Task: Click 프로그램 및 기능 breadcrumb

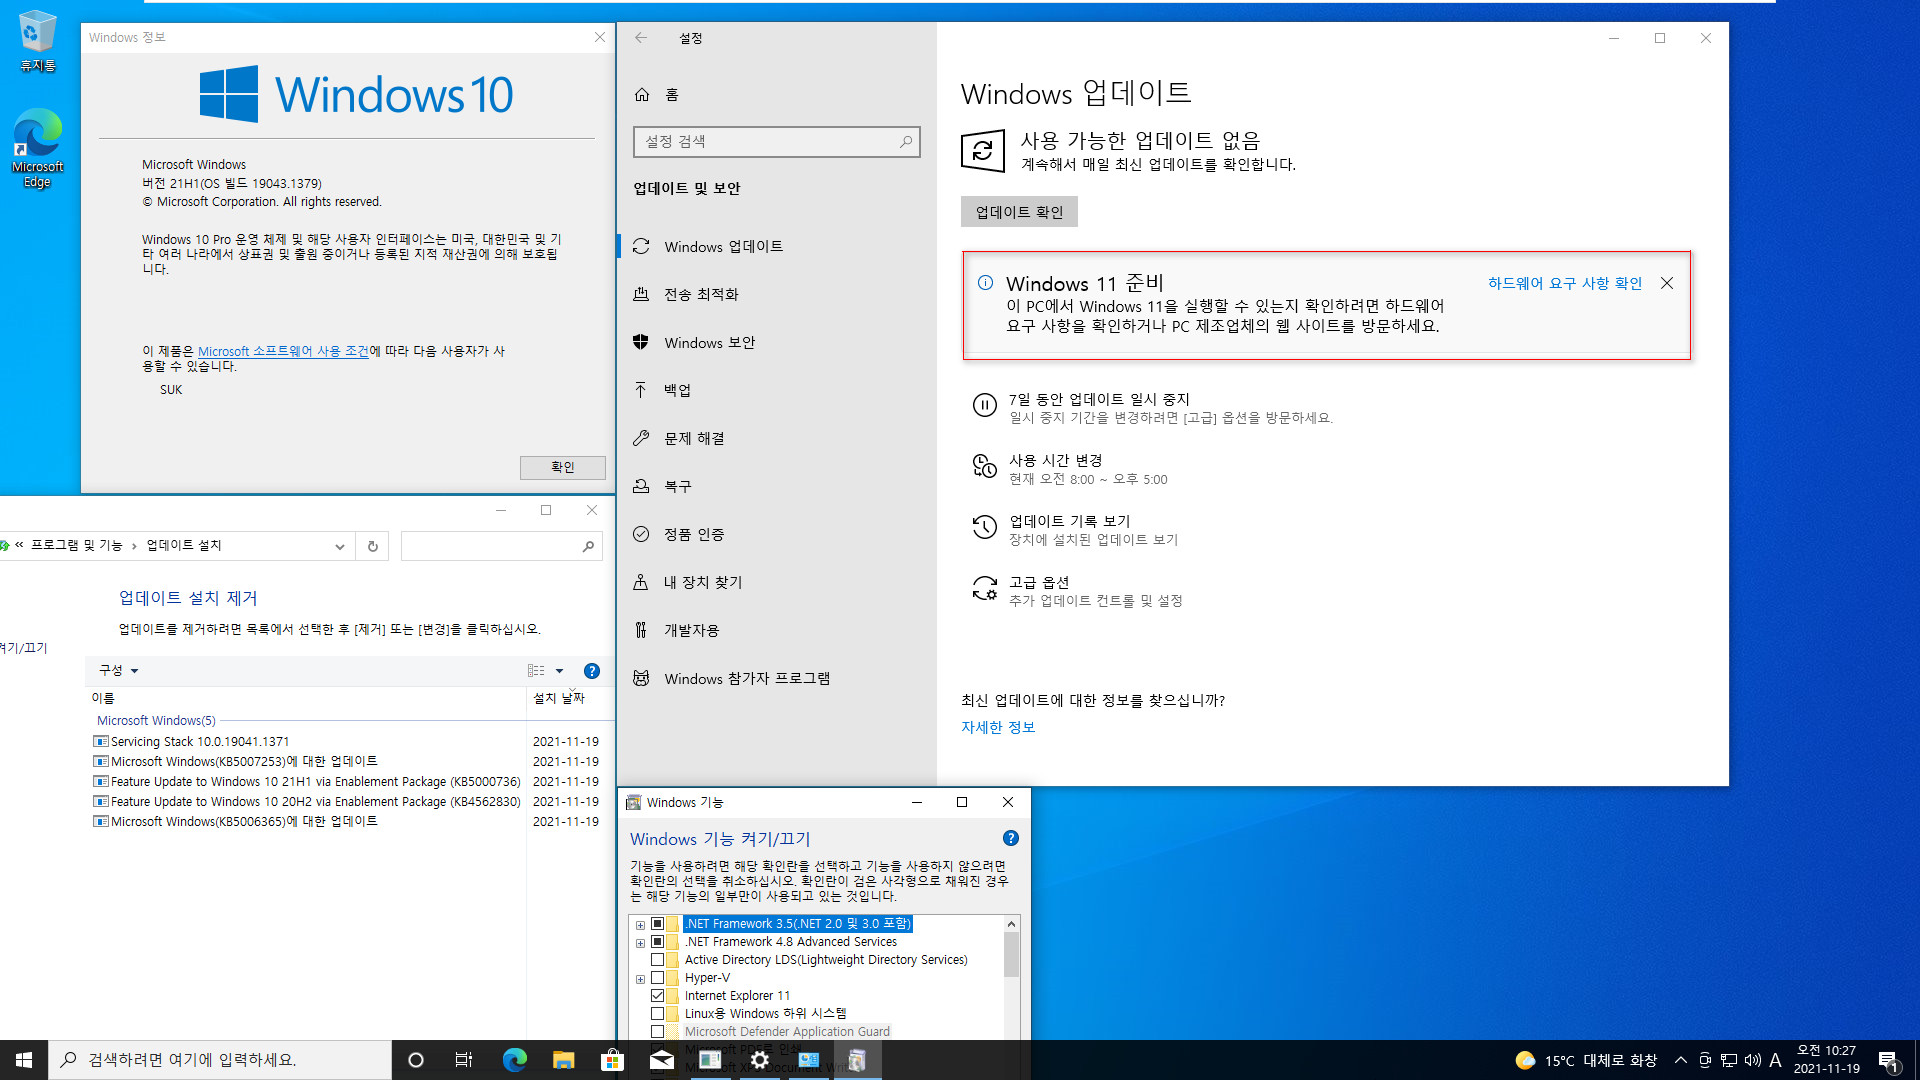Action: [x=76, y=545]
